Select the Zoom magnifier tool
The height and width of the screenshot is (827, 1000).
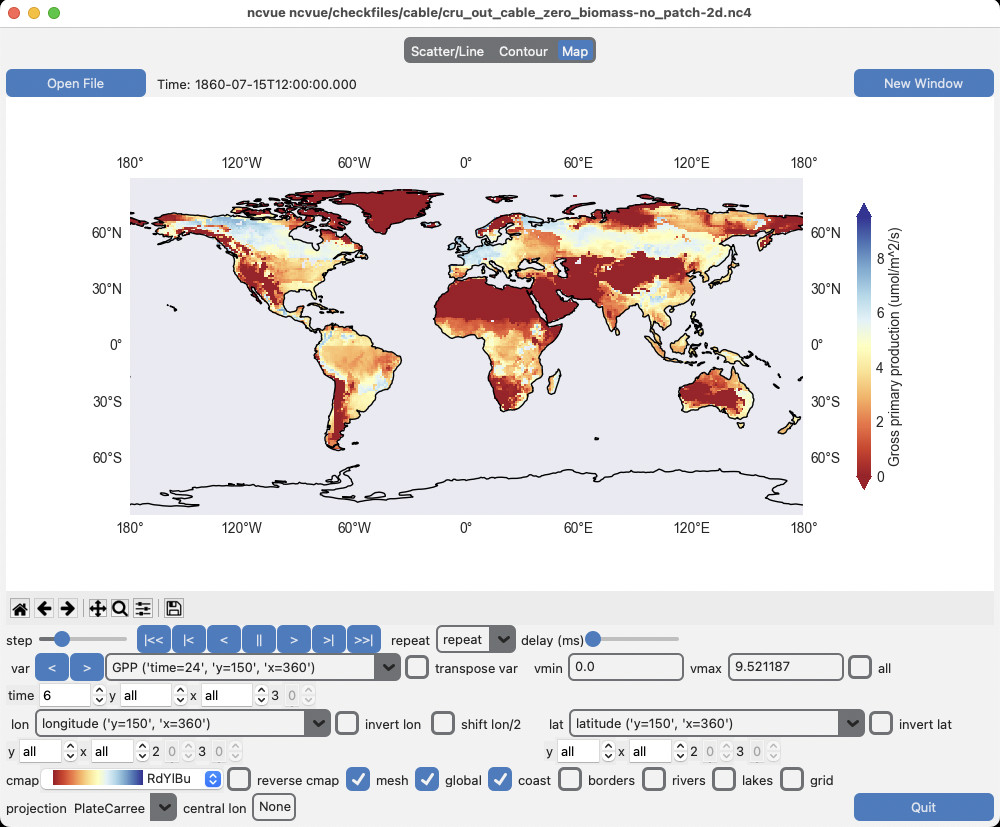coord(120,608)
